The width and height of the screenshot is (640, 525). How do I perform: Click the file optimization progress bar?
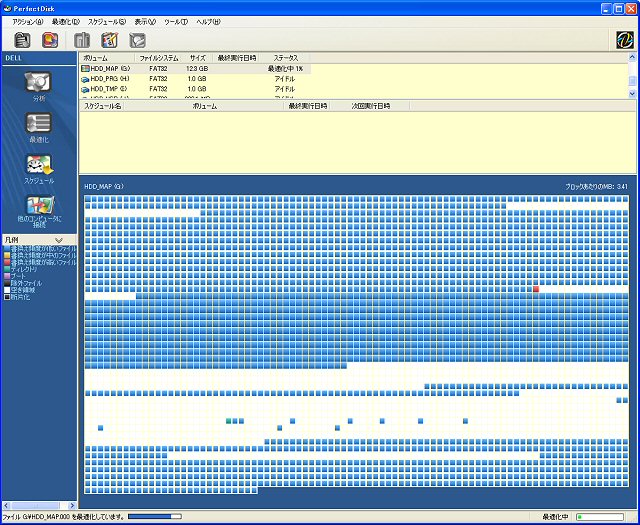(155, 517)
